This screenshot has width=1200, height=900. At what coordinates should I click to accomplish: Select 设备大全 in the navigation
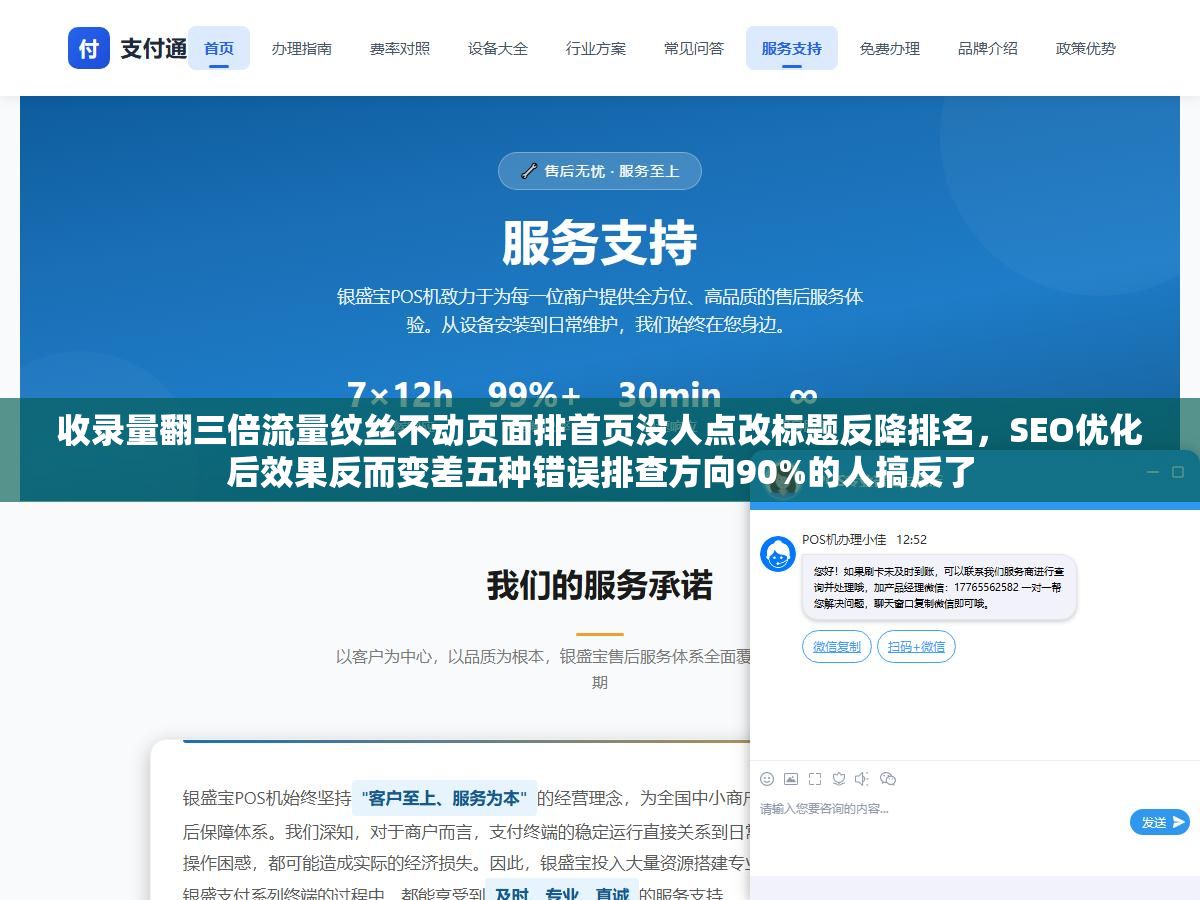(497, 48)
